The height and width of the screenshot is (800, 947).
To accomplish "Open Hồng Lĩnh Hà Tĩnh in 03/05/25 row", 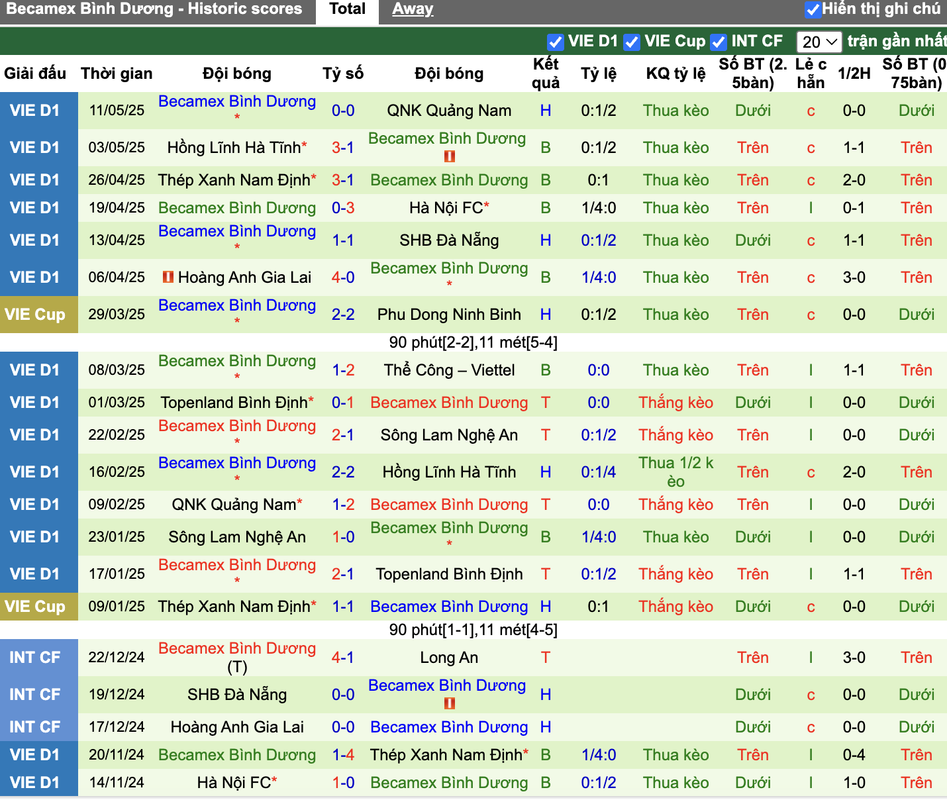I will tap(234, 147).
